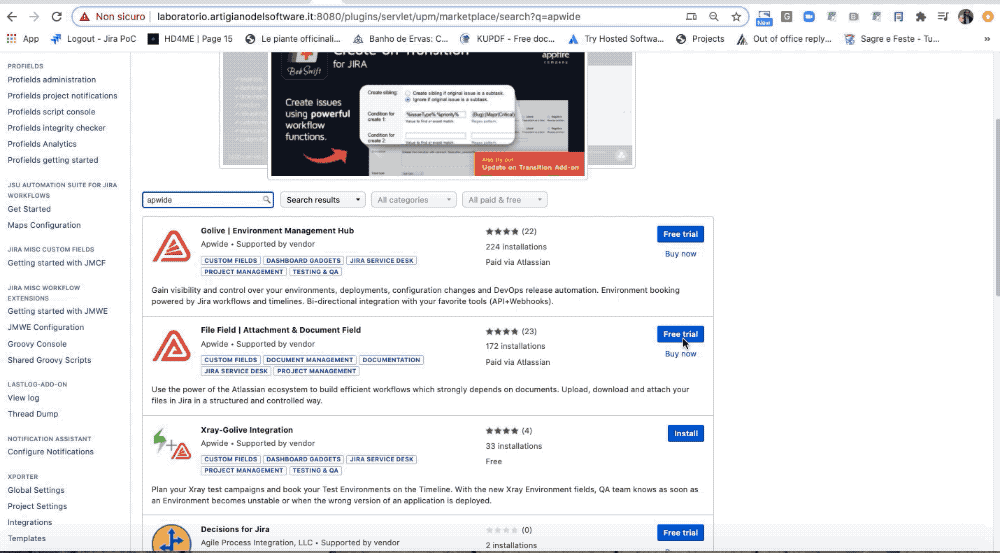The height and width of the screenshot is (553, 1000).
Task: Click the Create on Transition banner image
Action: pyautogui.click(x=427, y=114)
